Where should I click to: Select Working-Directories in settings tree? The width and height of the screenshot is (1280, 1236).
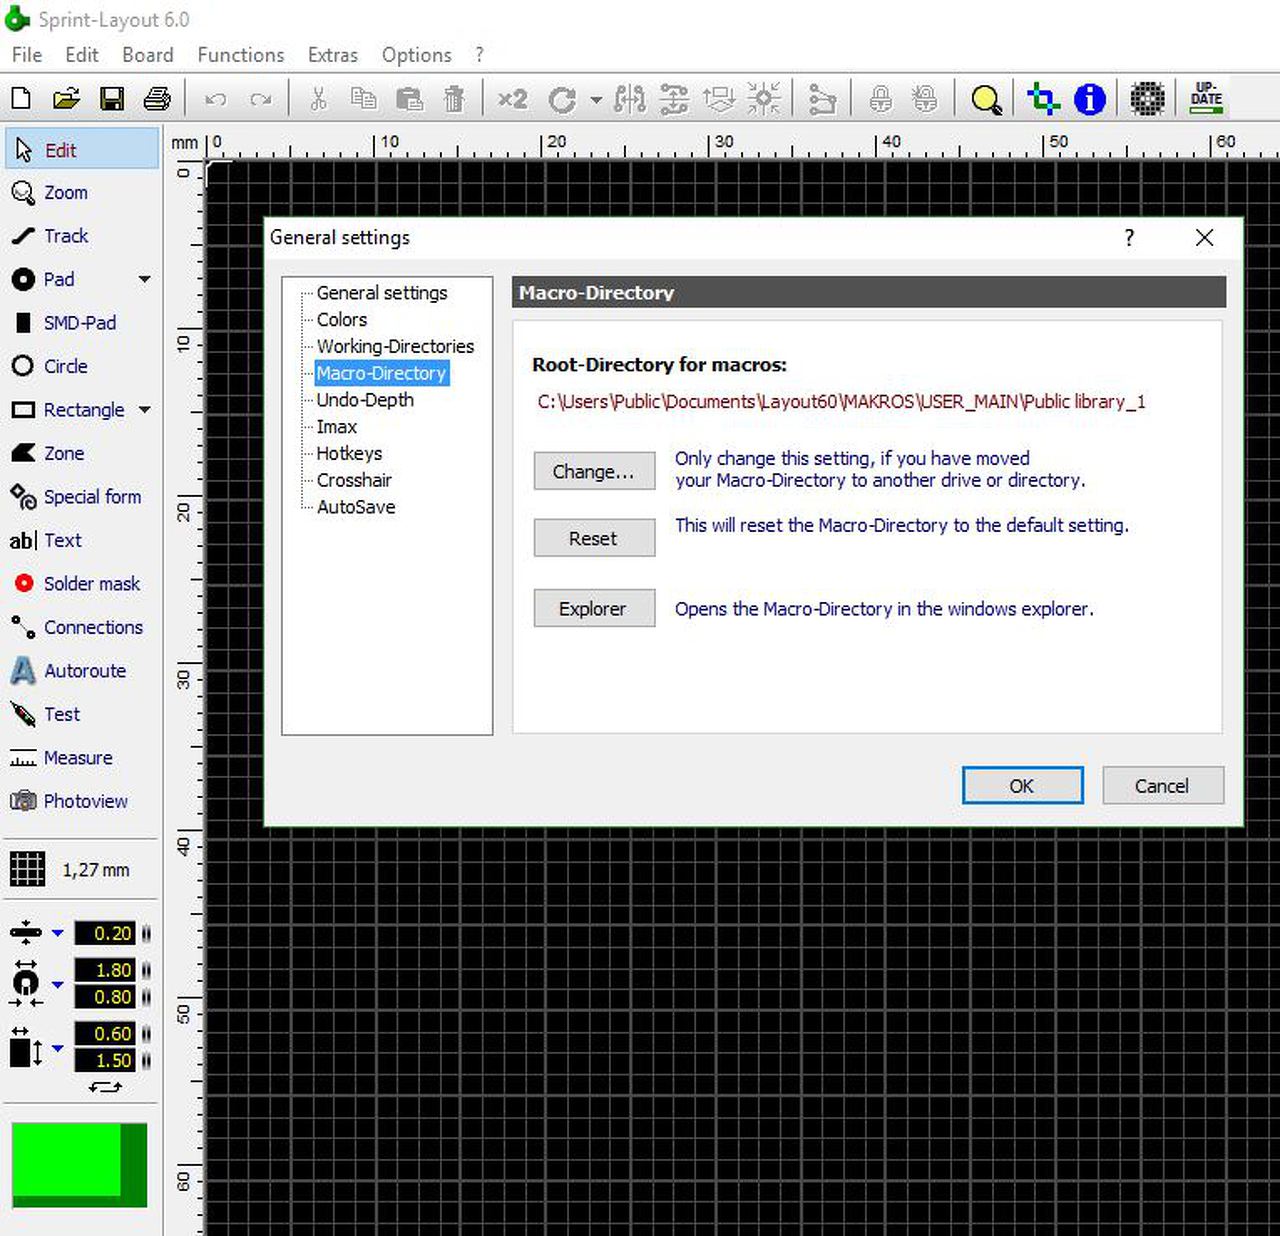pyautogui.click(x=395, y=346)
